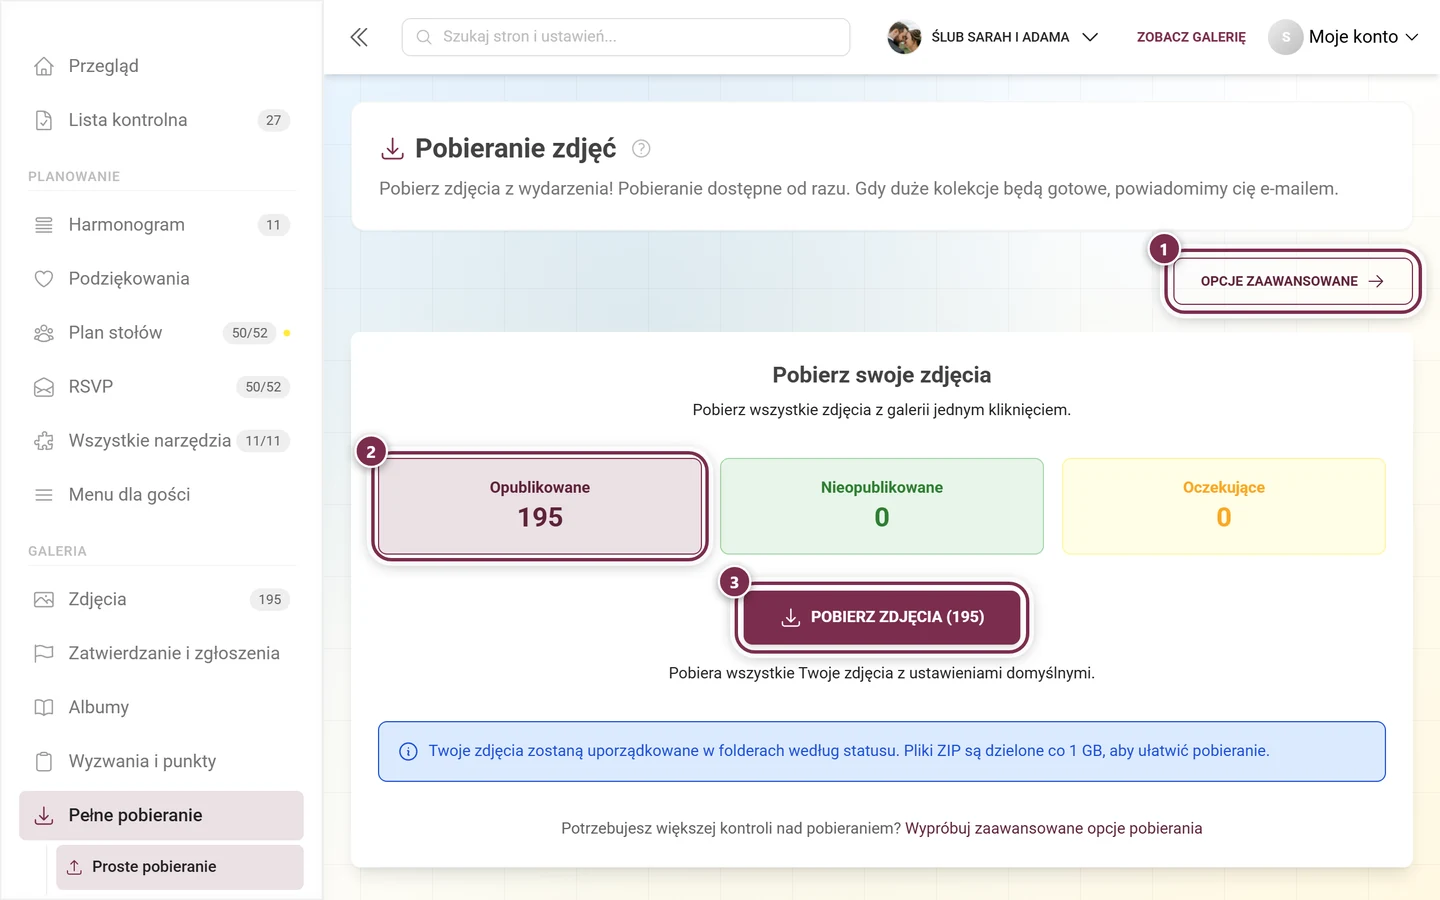Select the Oczekujące 0 card
Screen dimensions: 1440x900
tap(1224, 506)
